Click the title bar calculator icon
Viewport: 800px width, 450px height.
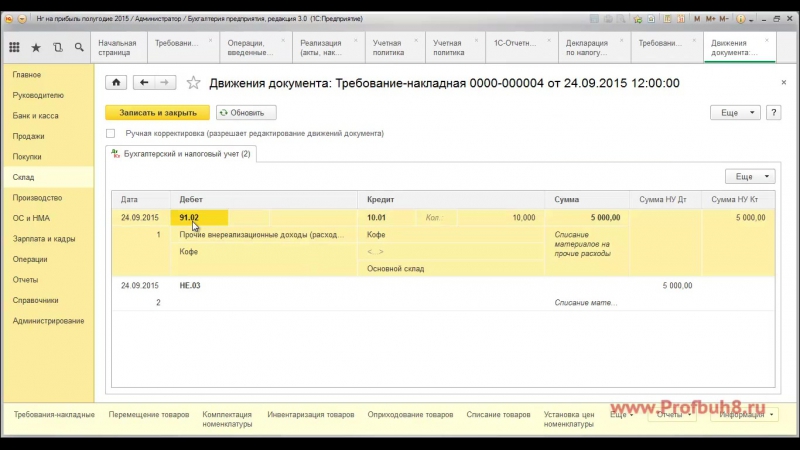point(667,19)
